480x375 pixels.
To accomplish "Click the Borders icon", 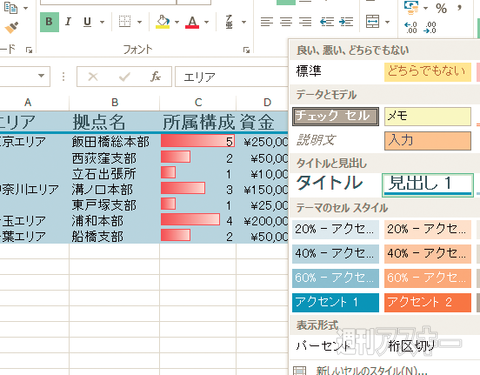I will 125,22.
